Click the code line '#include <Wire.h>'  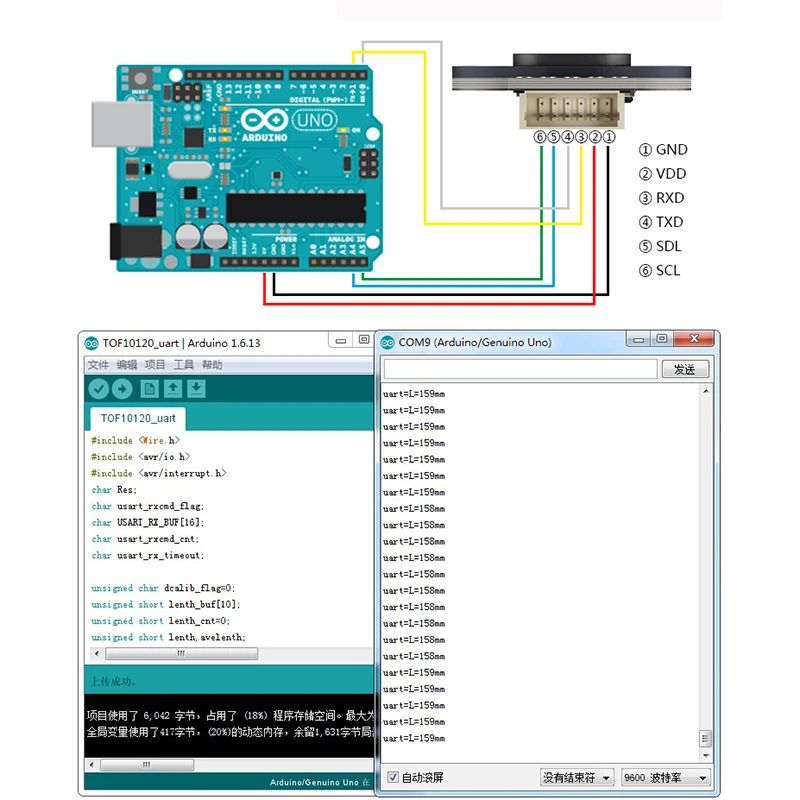(x=135, y=440)
